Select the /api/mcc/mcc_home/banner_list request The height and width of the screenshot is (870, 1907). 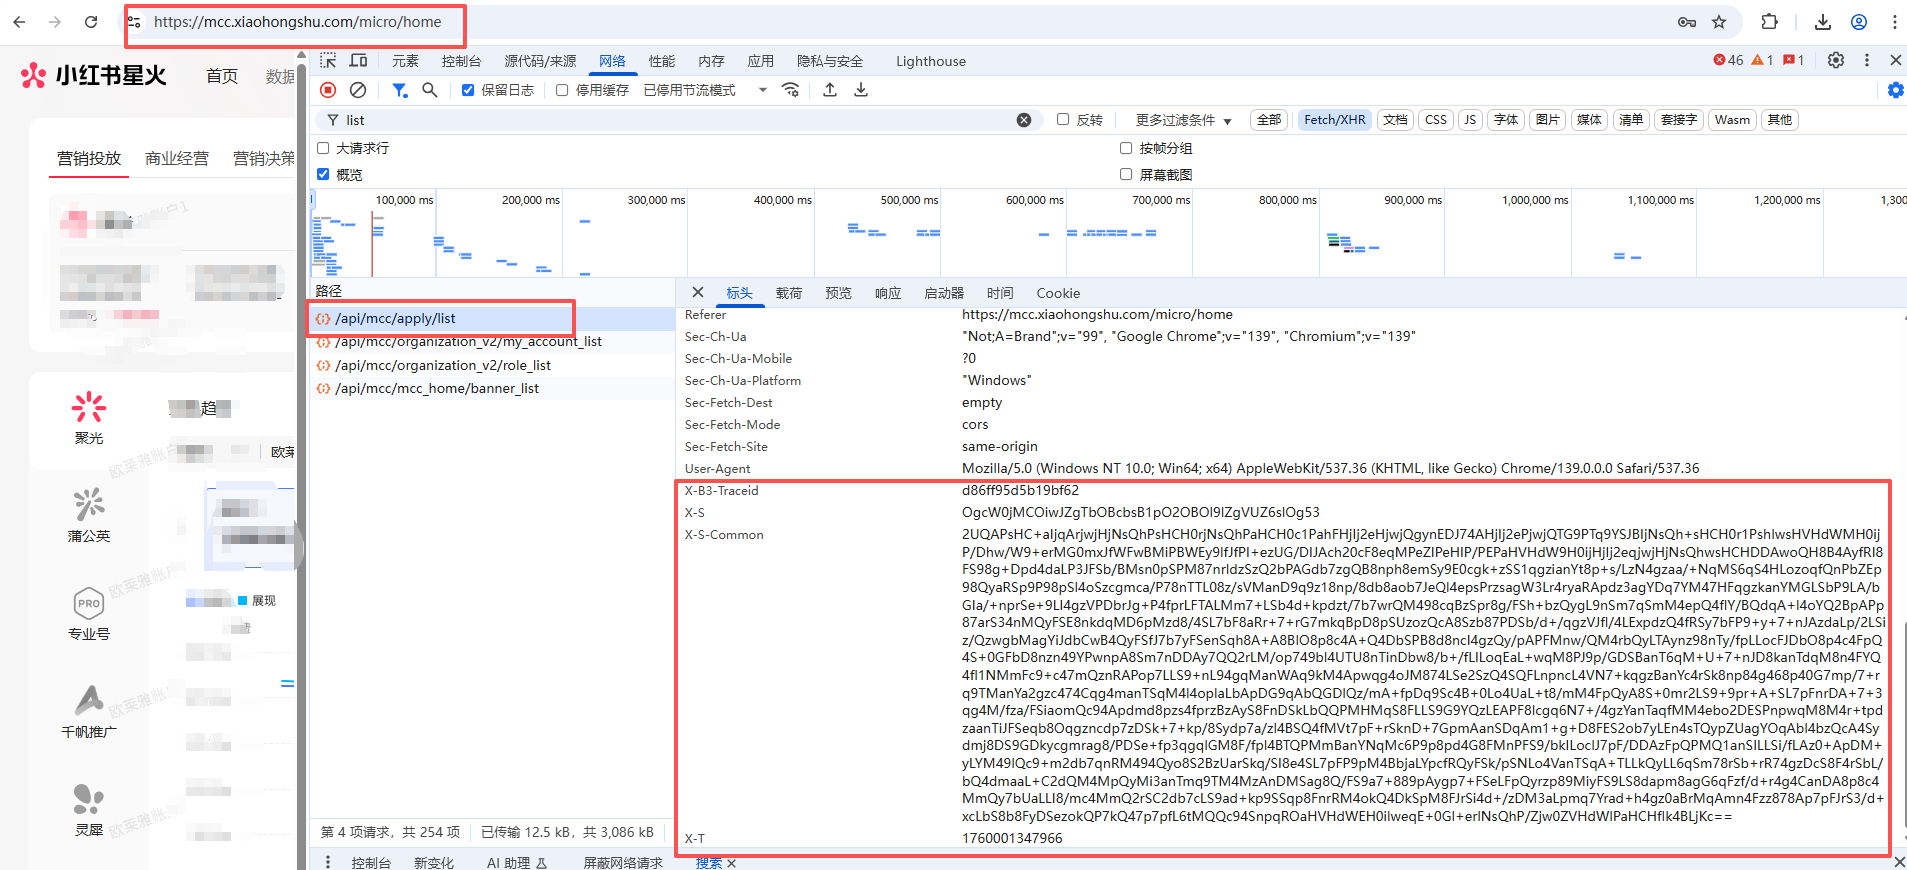(437, 388)
